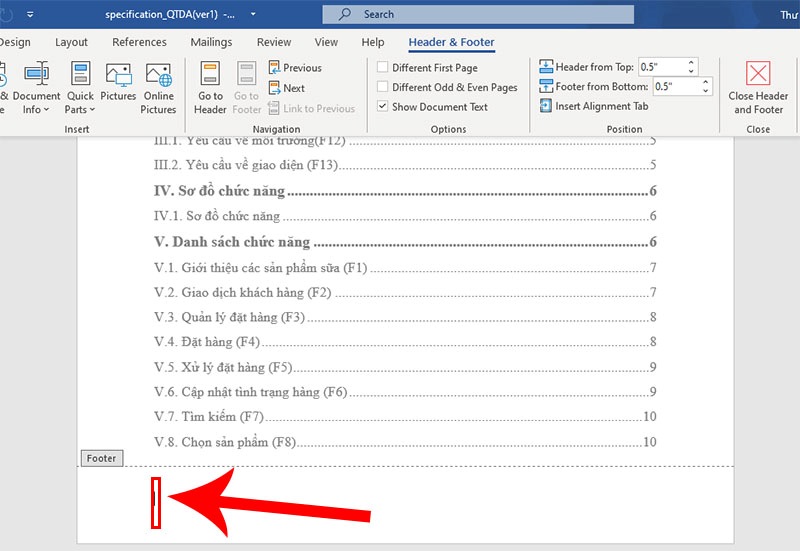Click entry V.2. Giao dịch khách hàng (F2)
This screenshot has width=800, height=551.
point(405,292)
